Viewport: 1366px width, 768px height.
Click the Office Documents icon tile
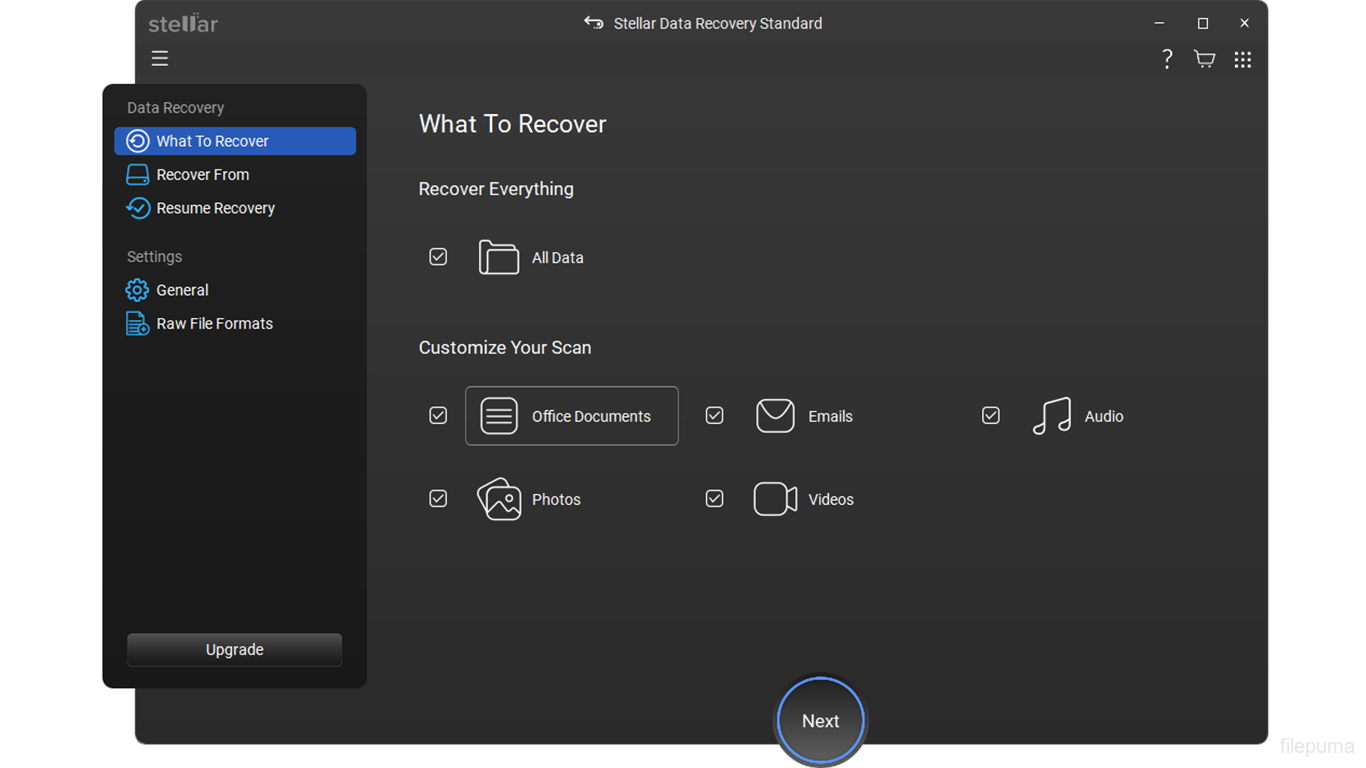(x=499, y=416)
